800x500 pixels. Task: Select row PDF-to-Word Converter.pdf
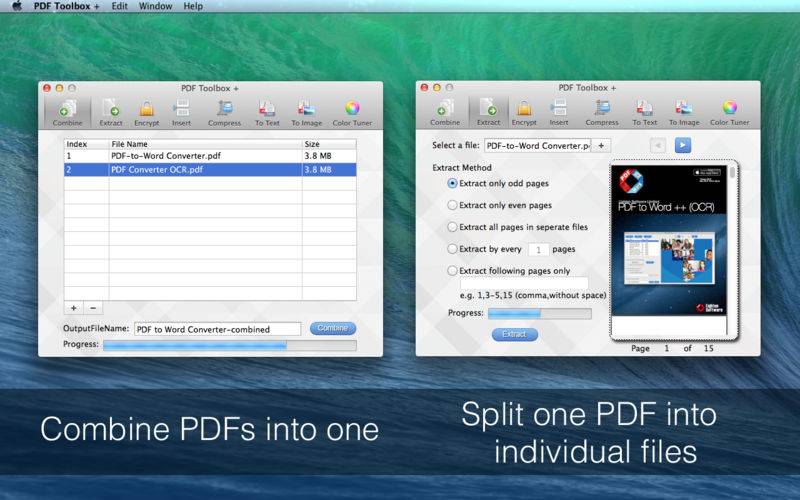210,156
